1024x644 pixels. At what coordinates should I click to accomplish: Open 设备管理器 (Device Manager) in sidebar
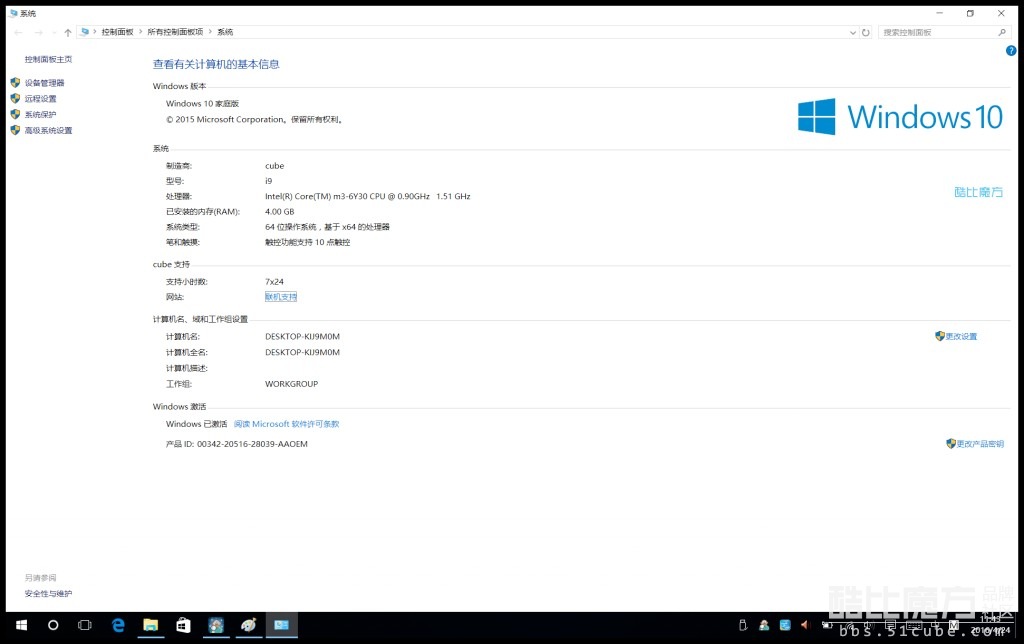(x=44, y=83)
